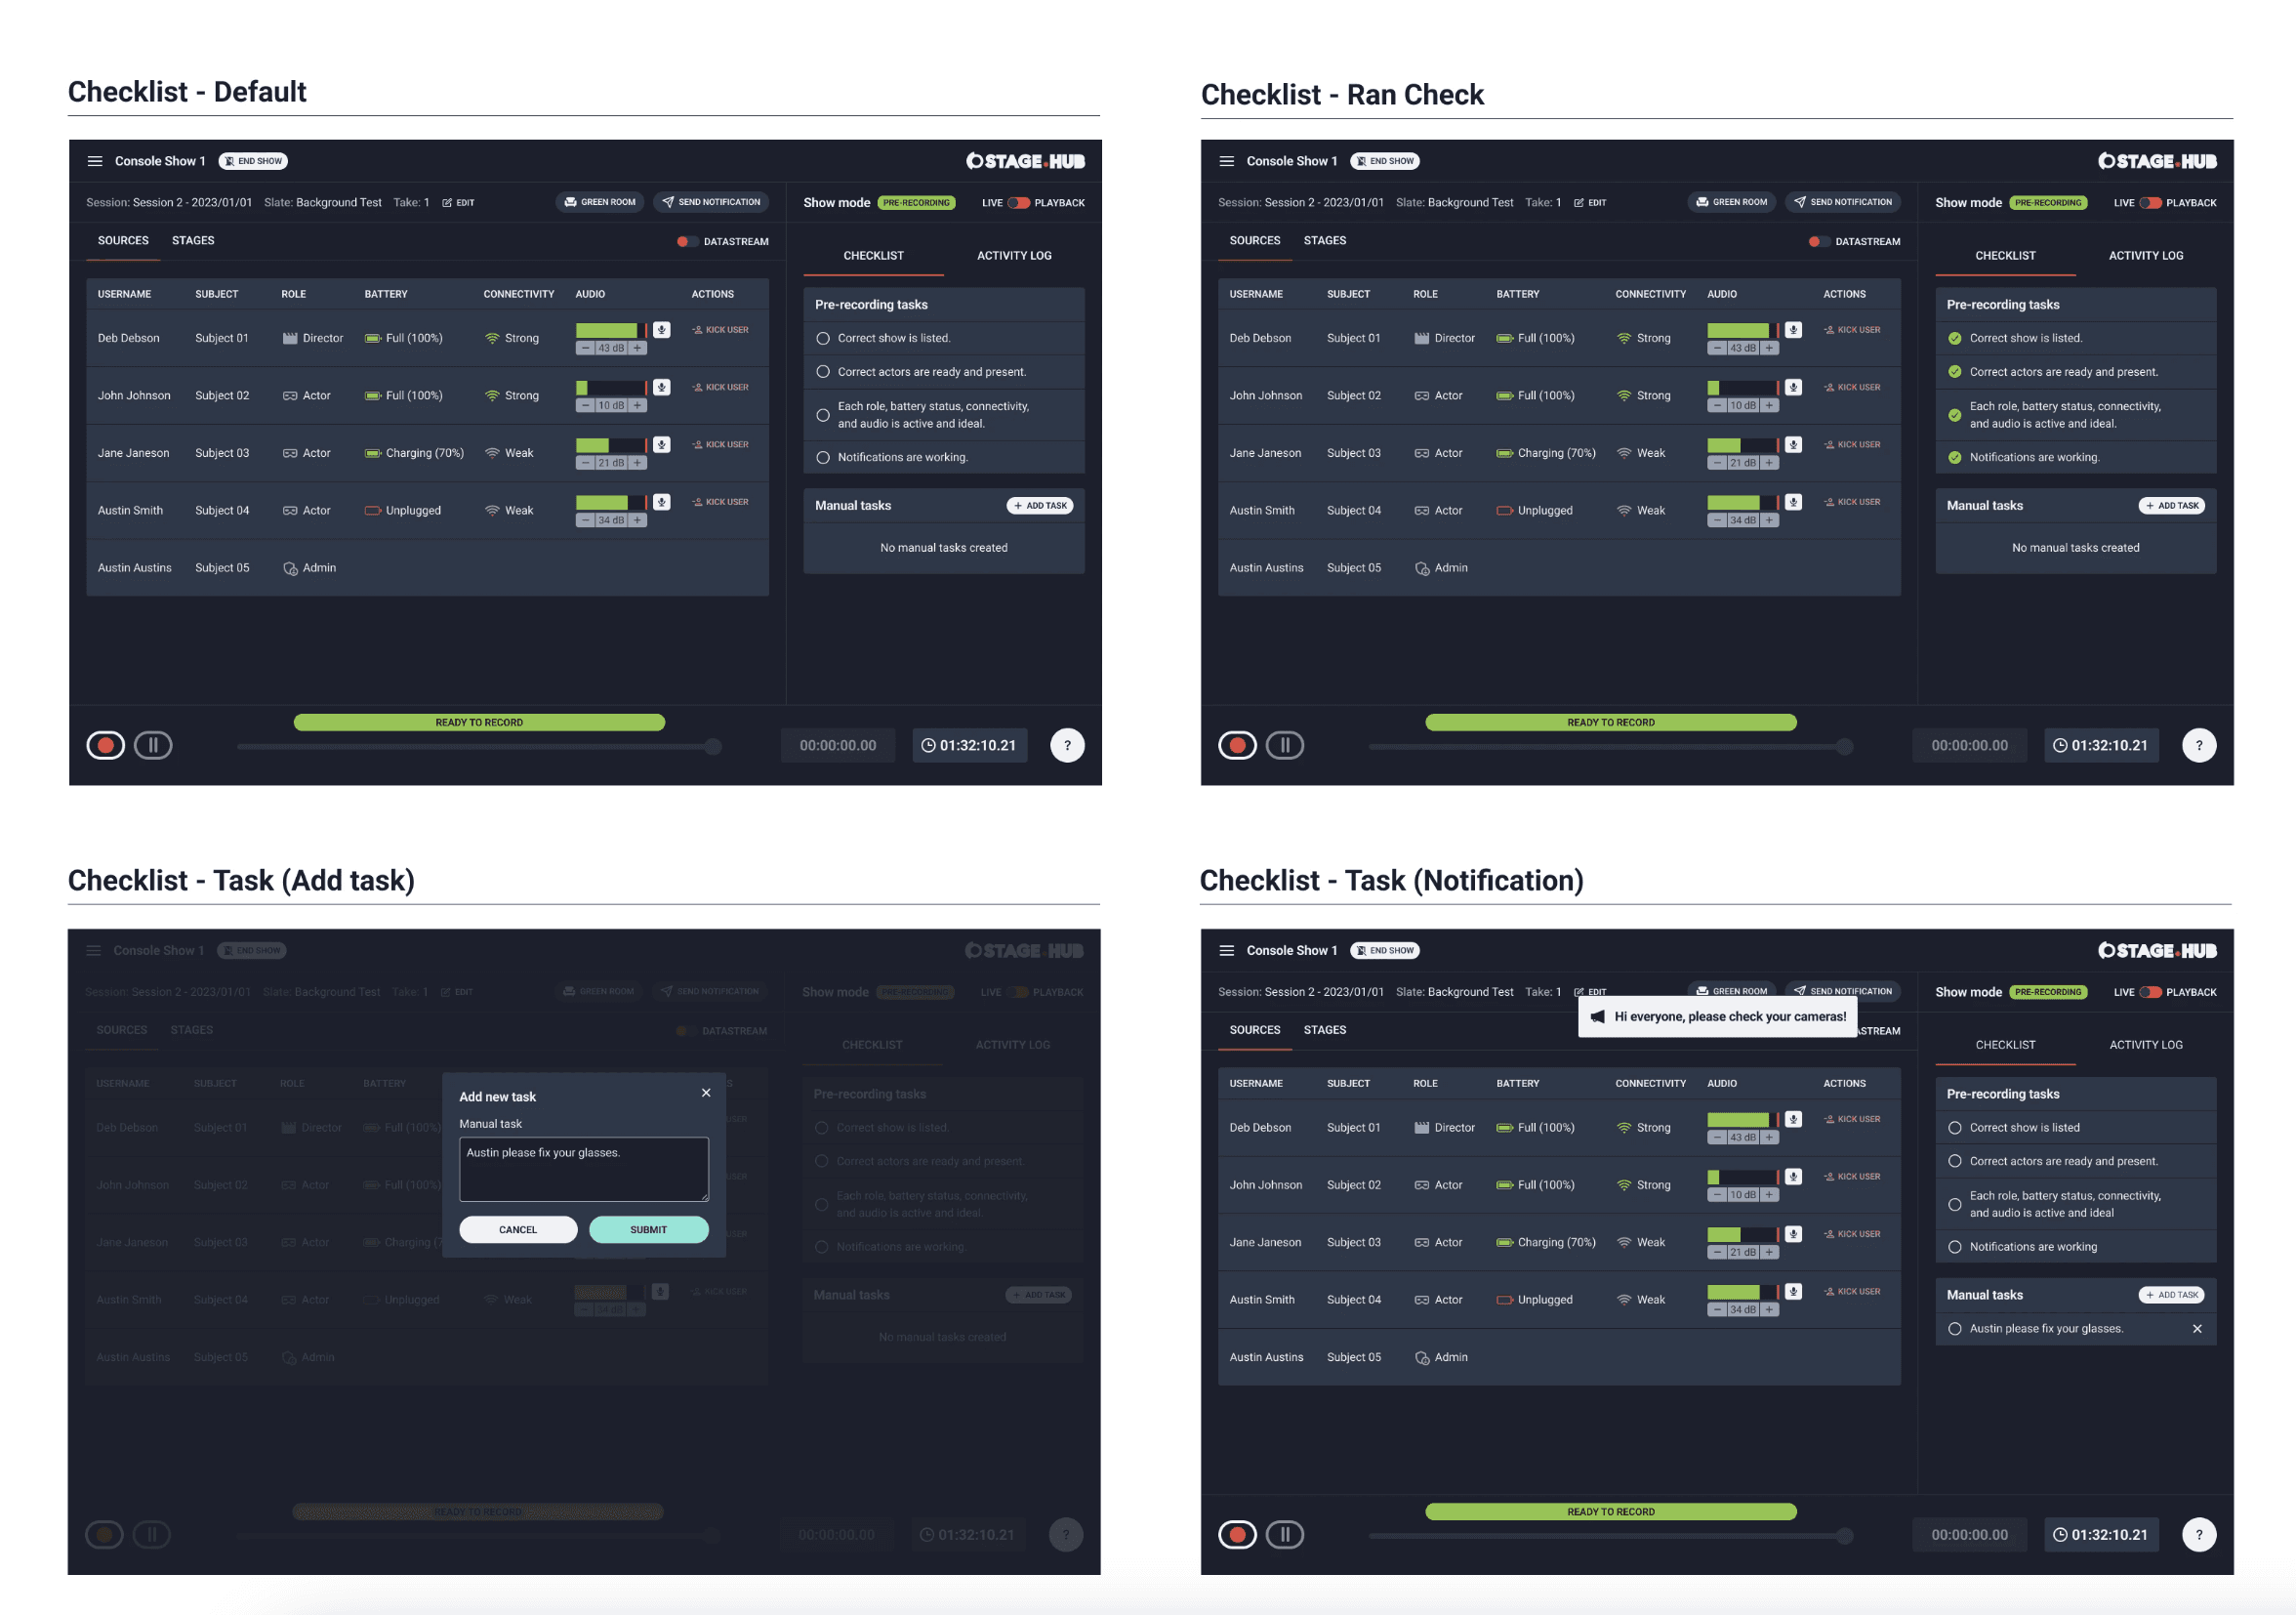Toggle Datastream switch in Checklist - Default
The image size is (2296, 1615).
tap(687, 242)
